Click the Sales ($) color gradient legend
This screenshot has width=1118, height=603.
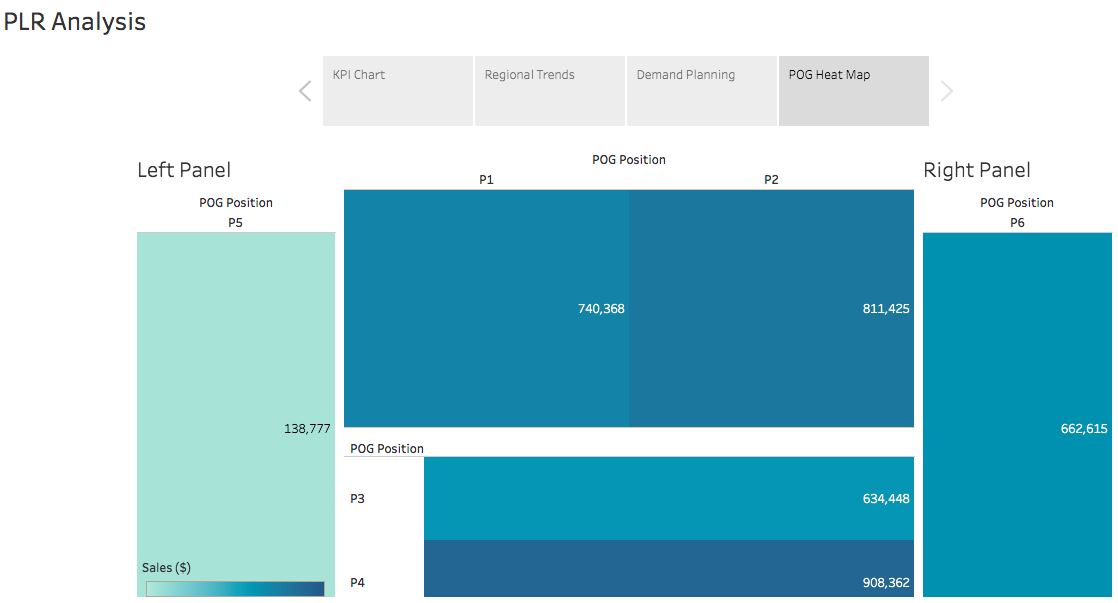coord(235,589)
